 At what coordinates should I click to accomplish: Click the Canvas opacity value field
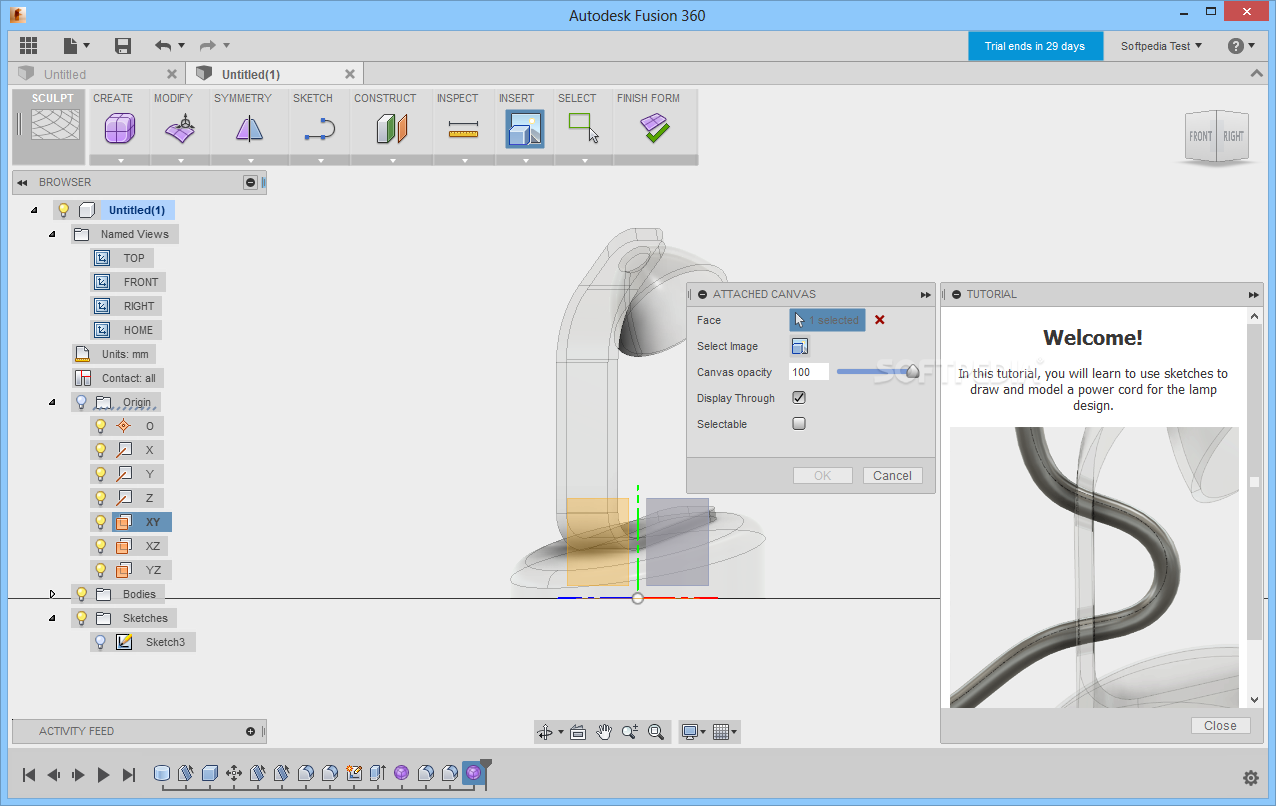point(808,372)
